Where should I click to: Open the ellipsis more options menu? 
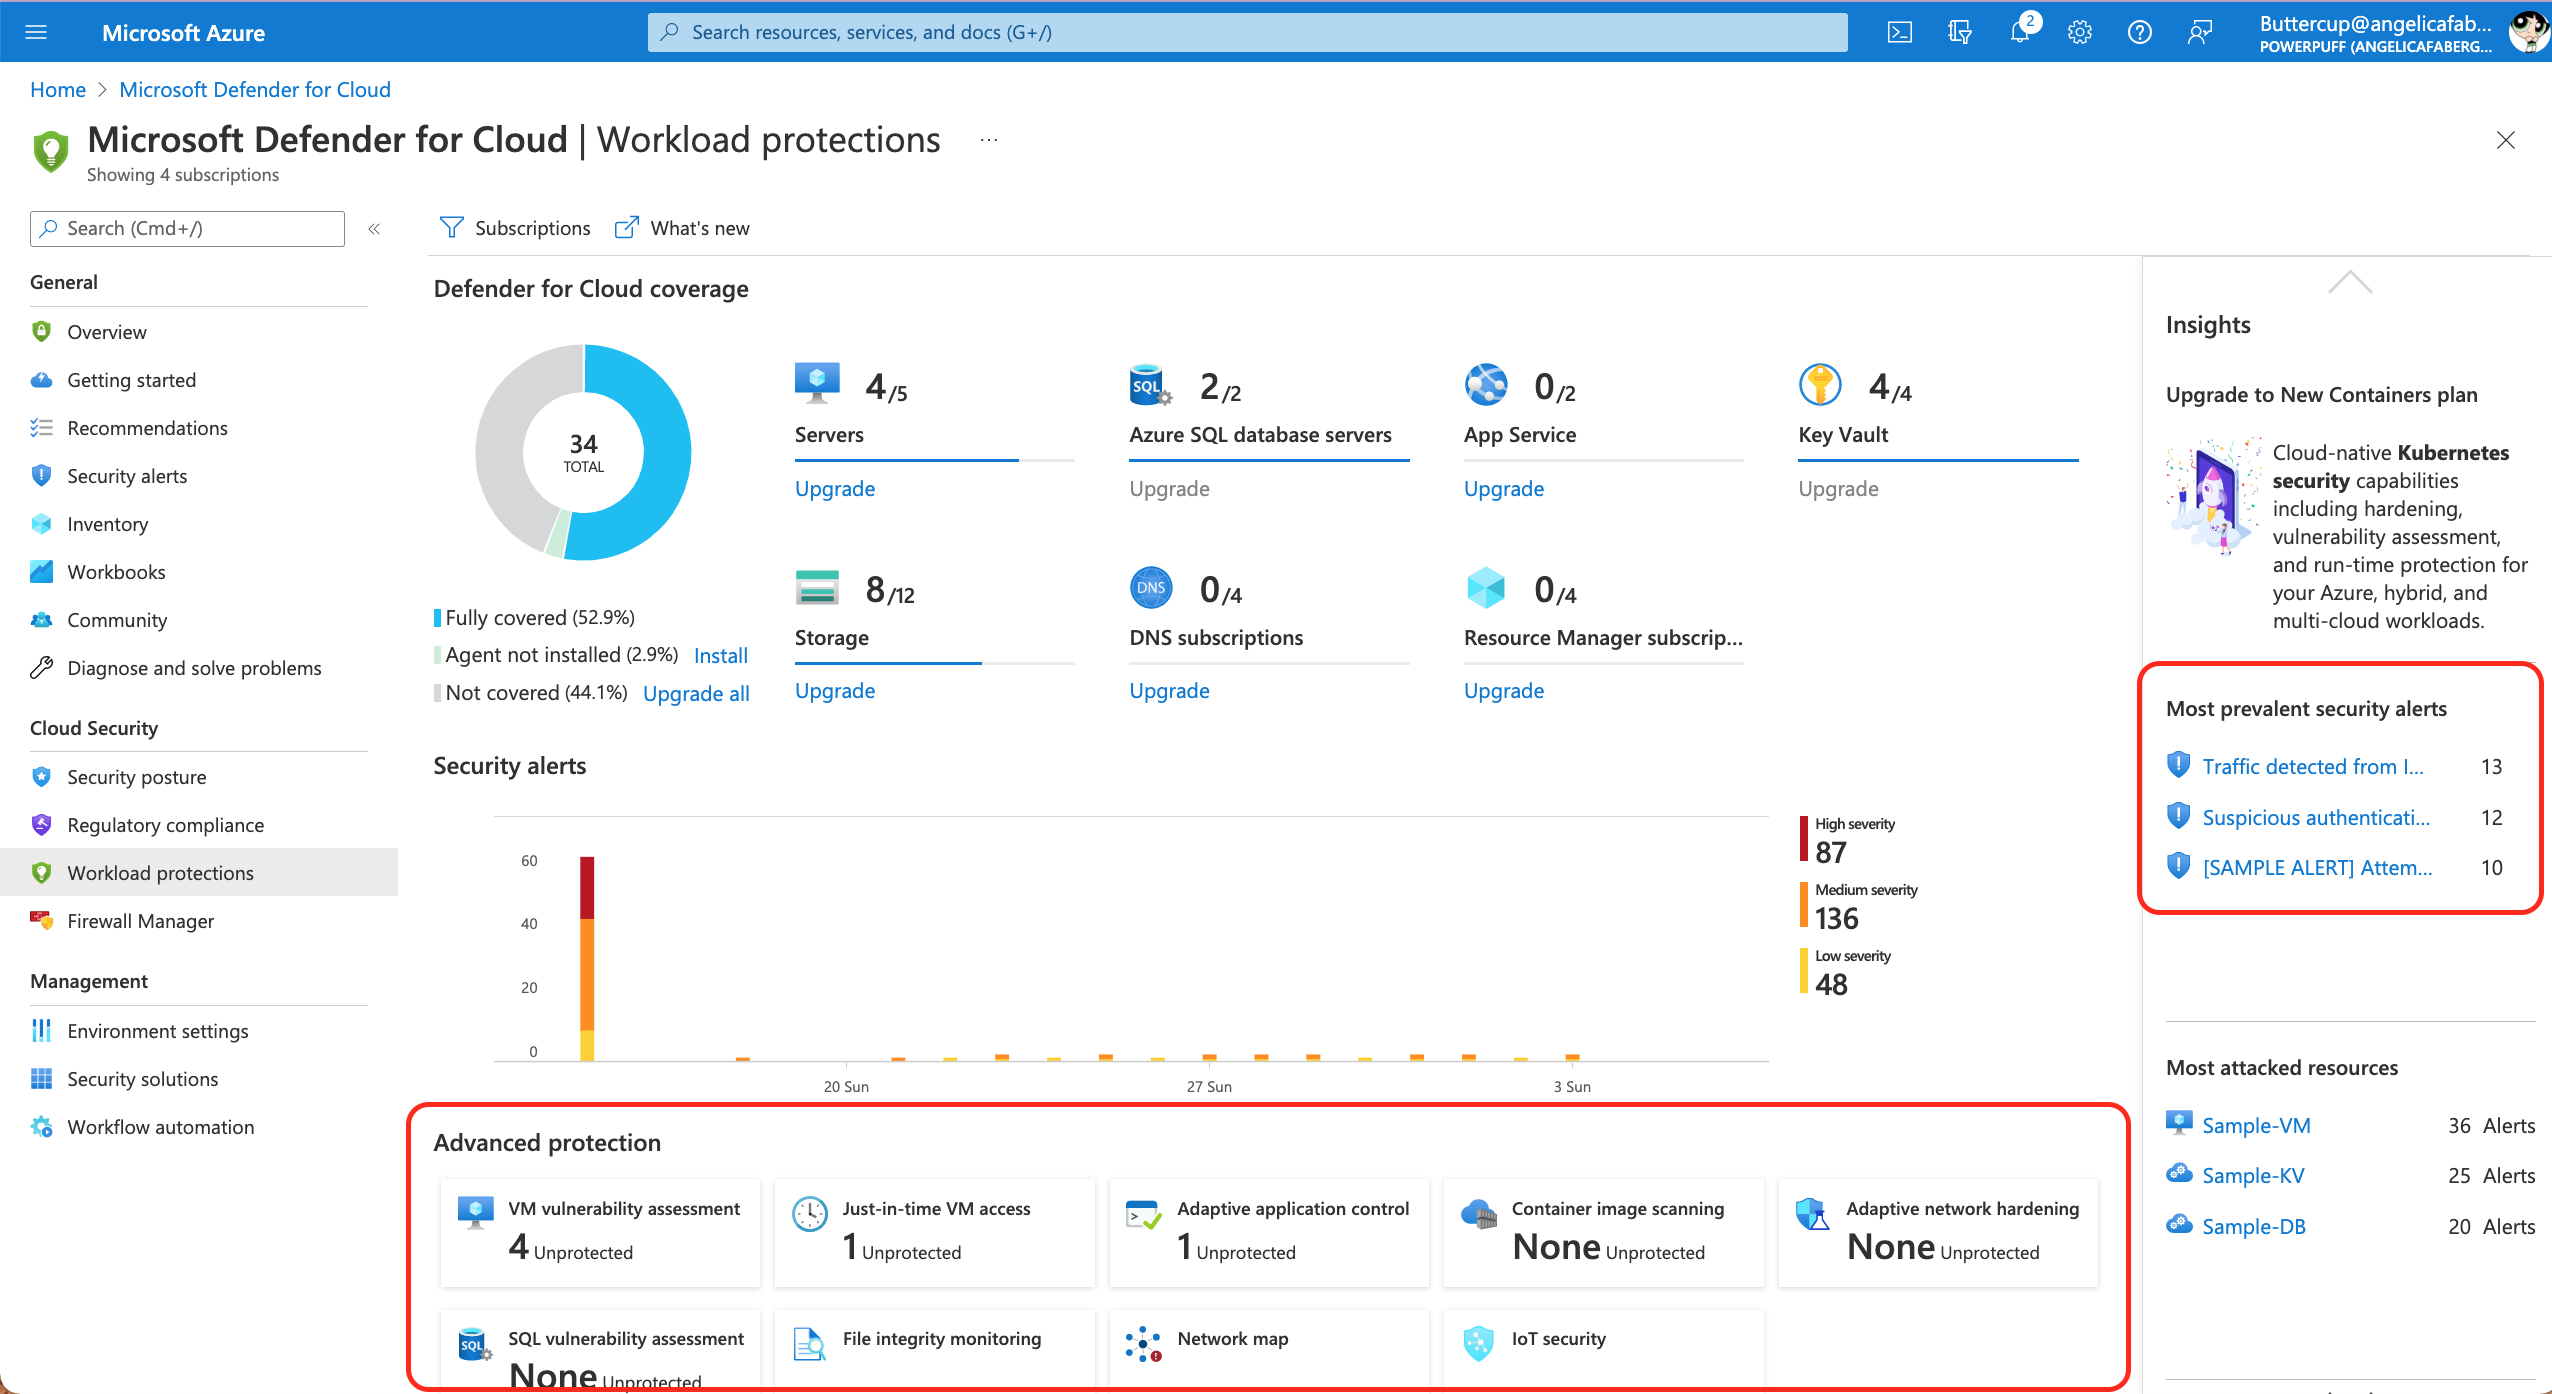(988, 140)
